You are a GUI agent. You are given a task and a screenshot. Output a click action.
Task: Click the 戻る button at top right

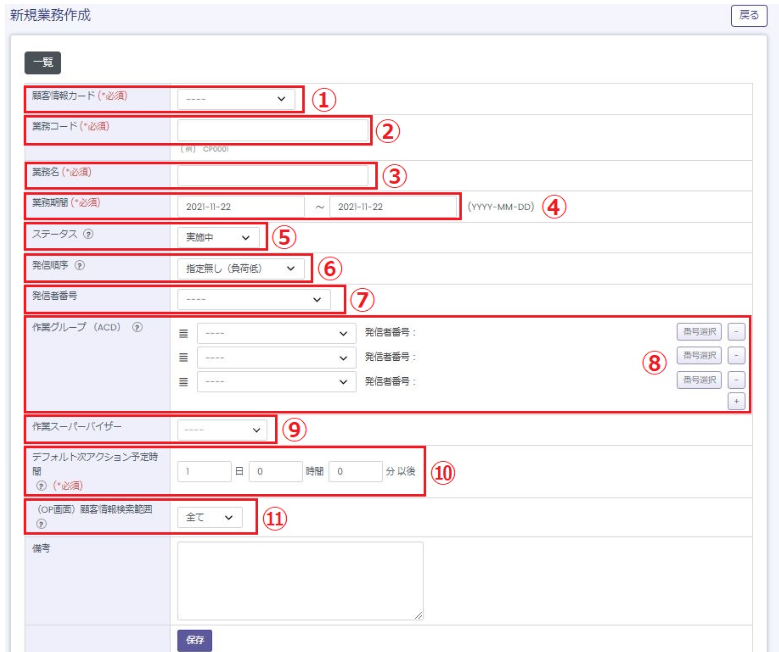pyautogui.click(x=748, y=15)
